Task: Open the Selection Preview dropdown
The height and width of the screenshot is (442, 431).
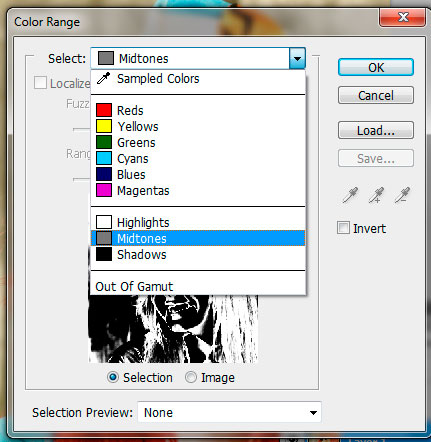Action: click(229, 412)
